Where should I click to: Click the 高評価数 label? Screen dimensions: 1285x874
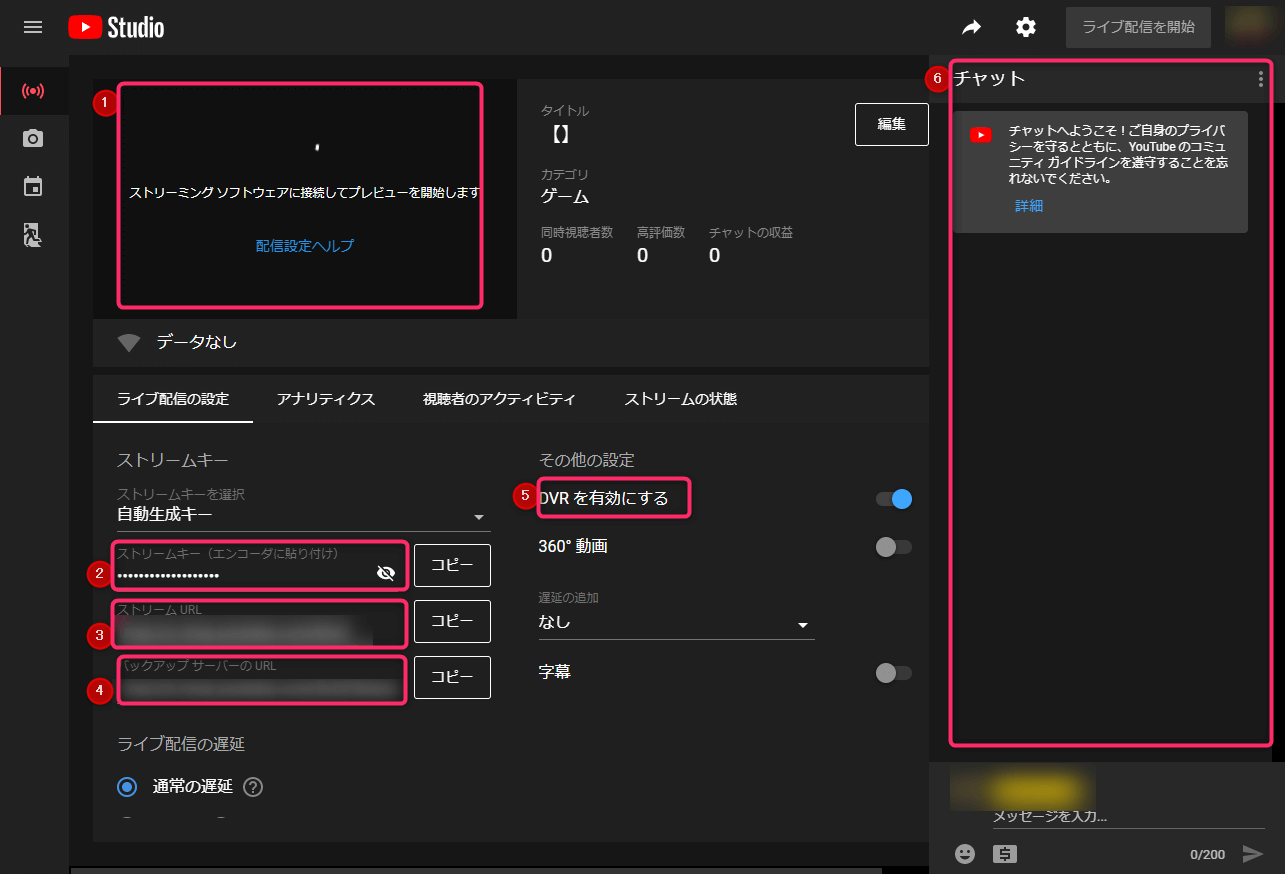[x=661, y=232]
